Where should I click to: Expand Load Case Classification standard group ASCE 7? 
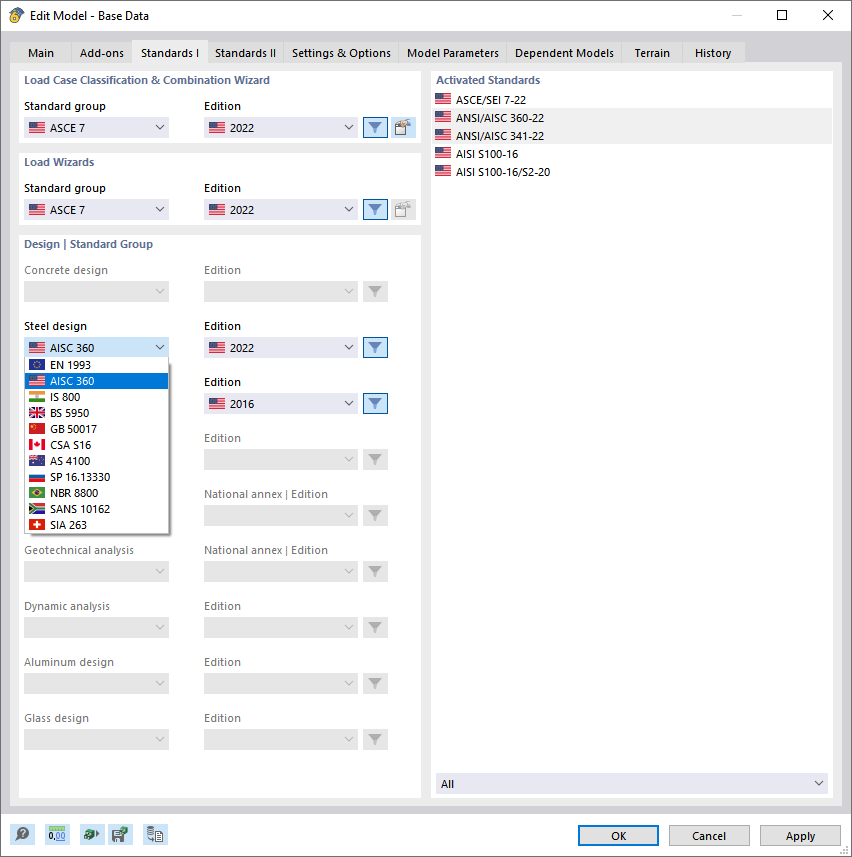click(97, 128)
